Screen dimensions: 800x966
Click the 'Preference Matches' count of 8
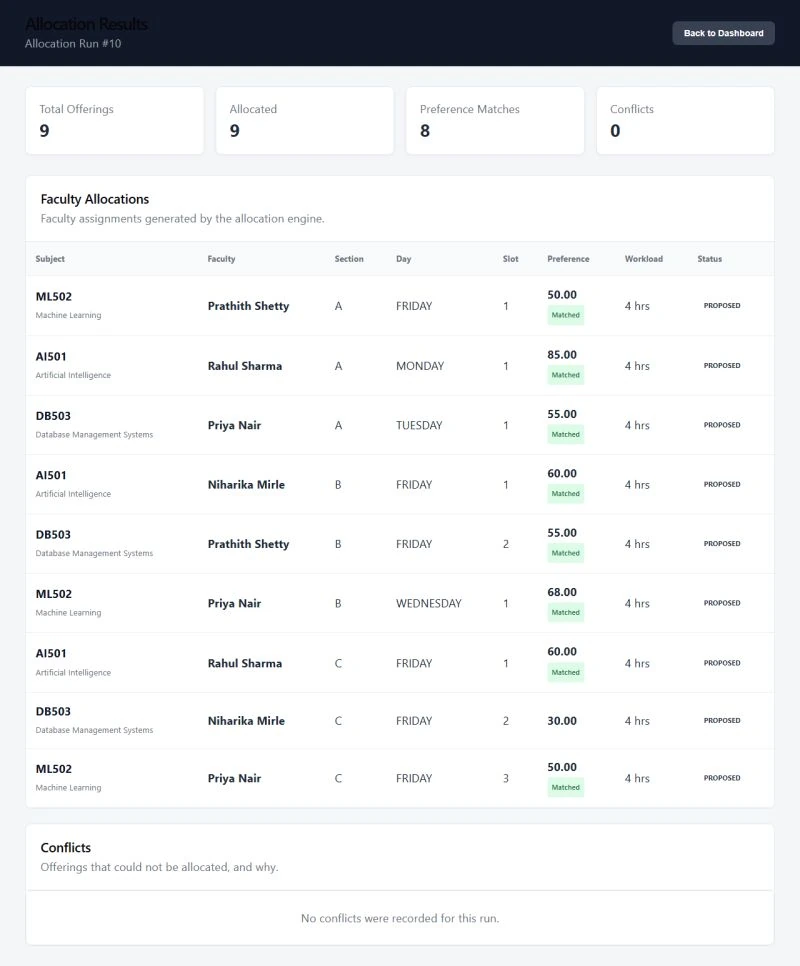coord(425,131)
